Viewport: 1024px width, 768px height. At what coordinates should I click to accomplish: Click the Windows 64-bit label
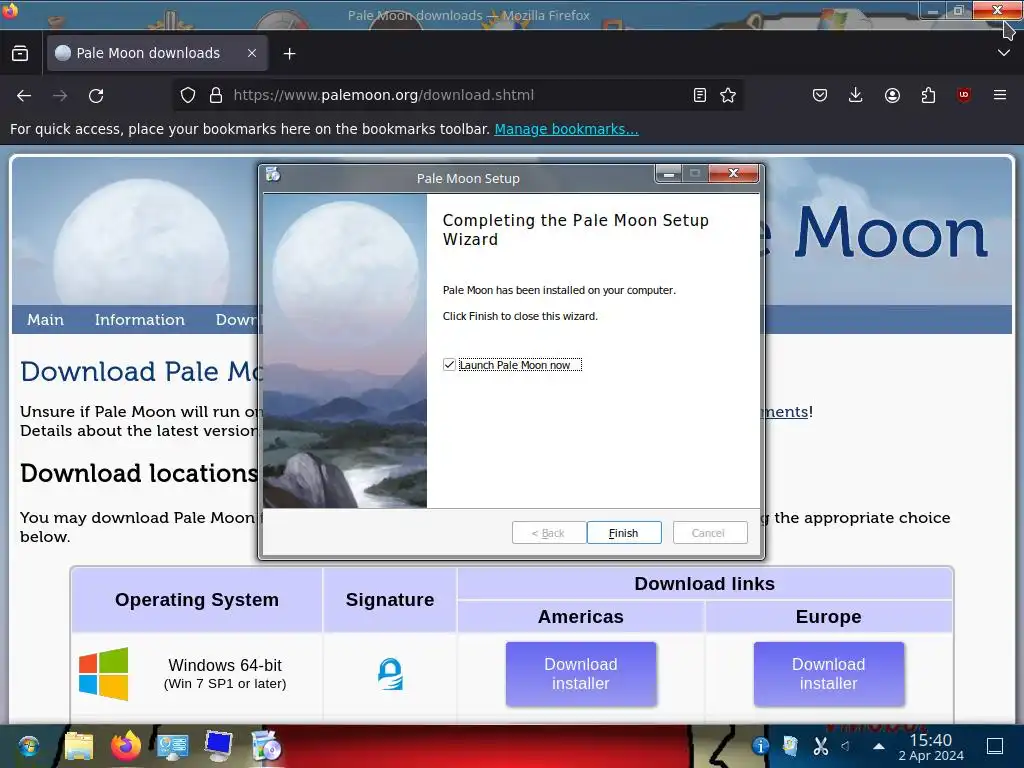[x=225, y=665]
